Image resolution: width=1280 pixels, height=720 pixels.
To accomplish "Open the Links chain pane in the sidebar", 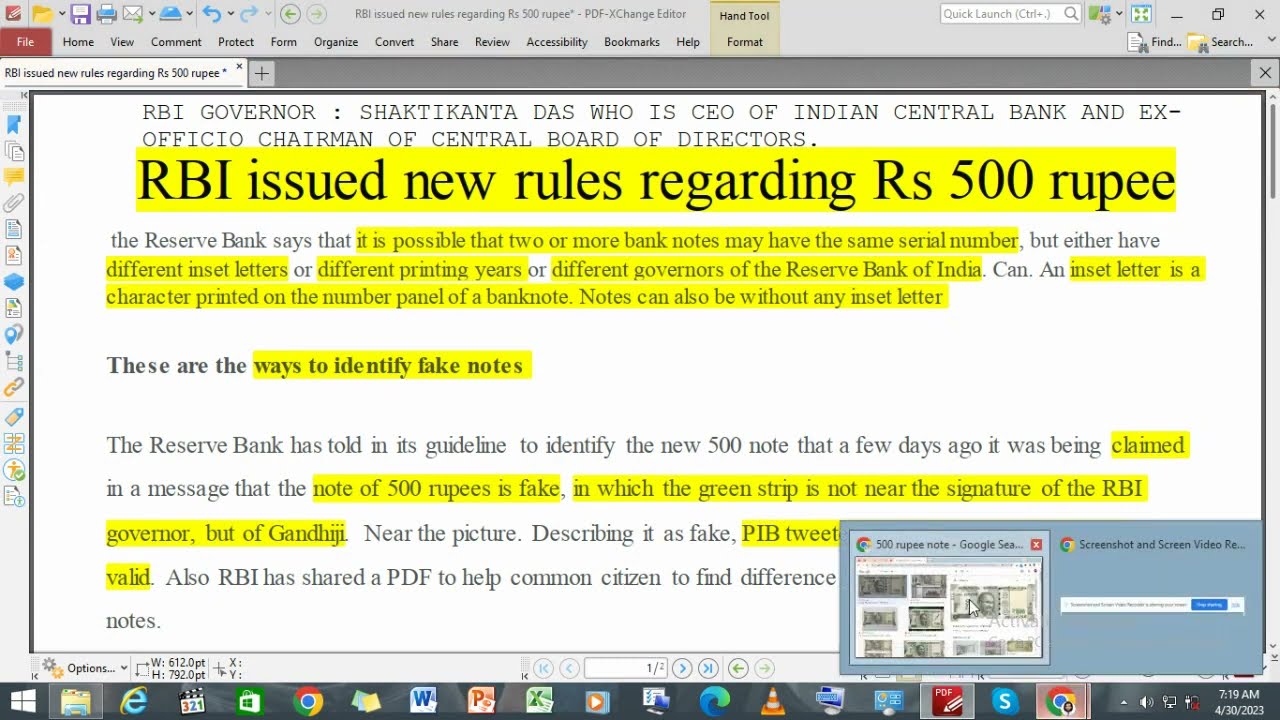I will pyautogui.click(x=13, y=387).
